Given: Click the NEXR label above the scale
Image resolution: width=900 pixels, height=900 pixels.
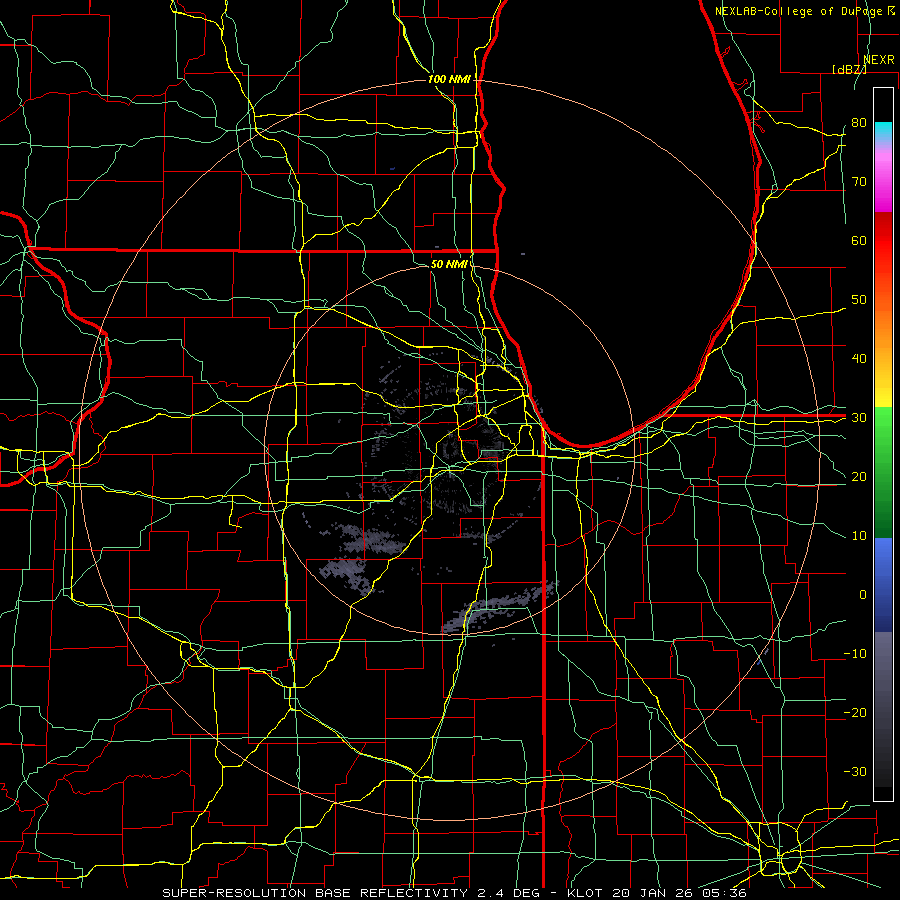Looking at the screenshot, I should click(x=878, y=60).
